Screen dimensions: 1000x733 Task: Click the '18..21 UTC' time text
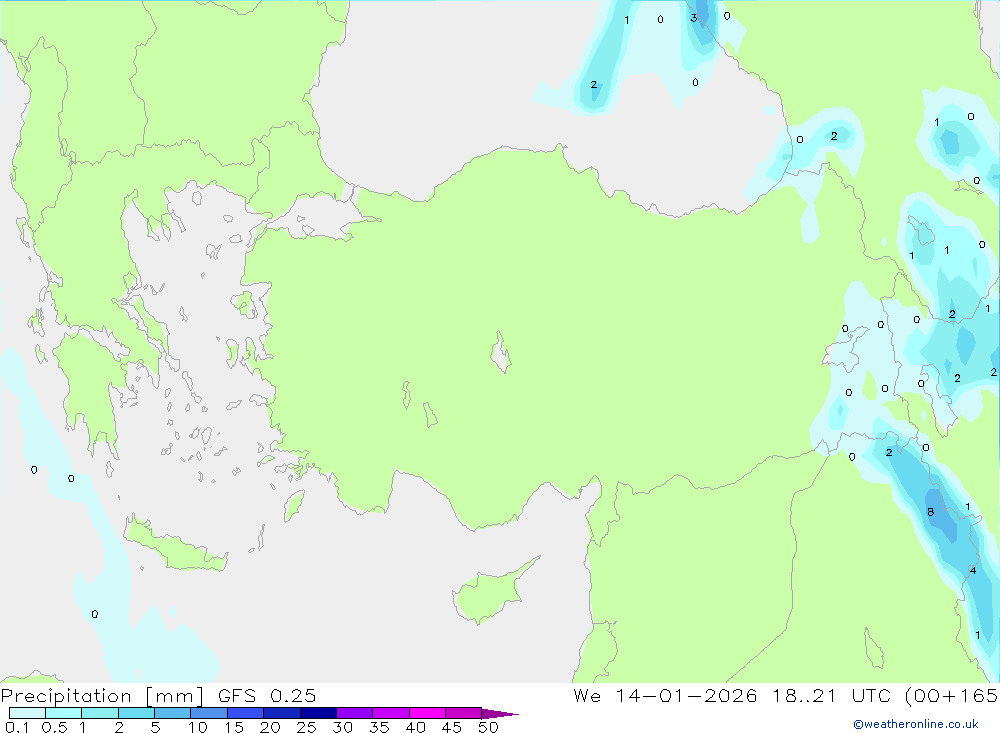coord(831,695)
